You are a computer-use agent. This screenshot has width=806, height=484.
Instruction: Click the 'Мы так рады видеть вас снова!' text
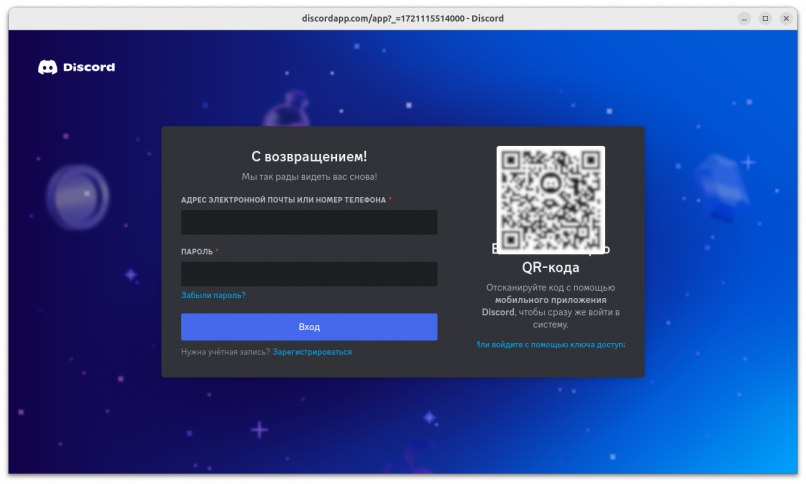click(309, 177)
